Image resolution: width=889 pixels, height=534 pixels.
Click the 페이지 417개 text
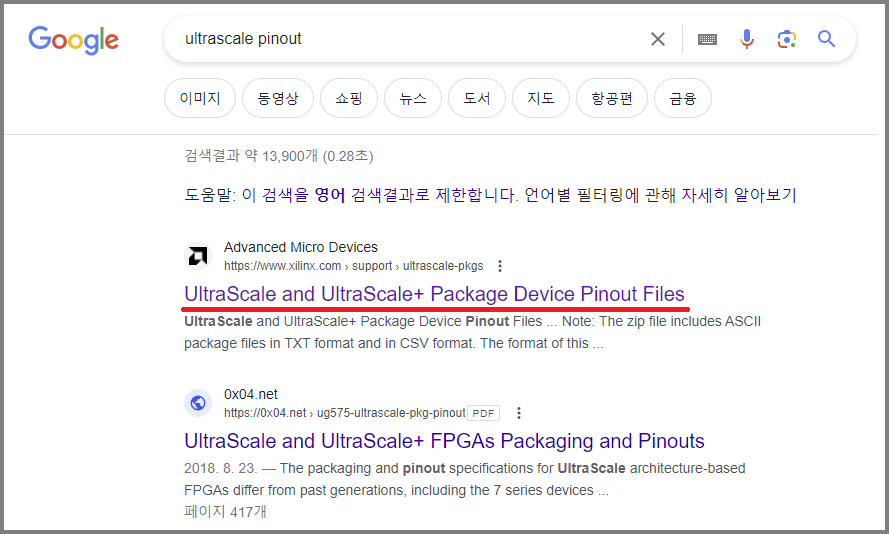click(x=225, y=512)
